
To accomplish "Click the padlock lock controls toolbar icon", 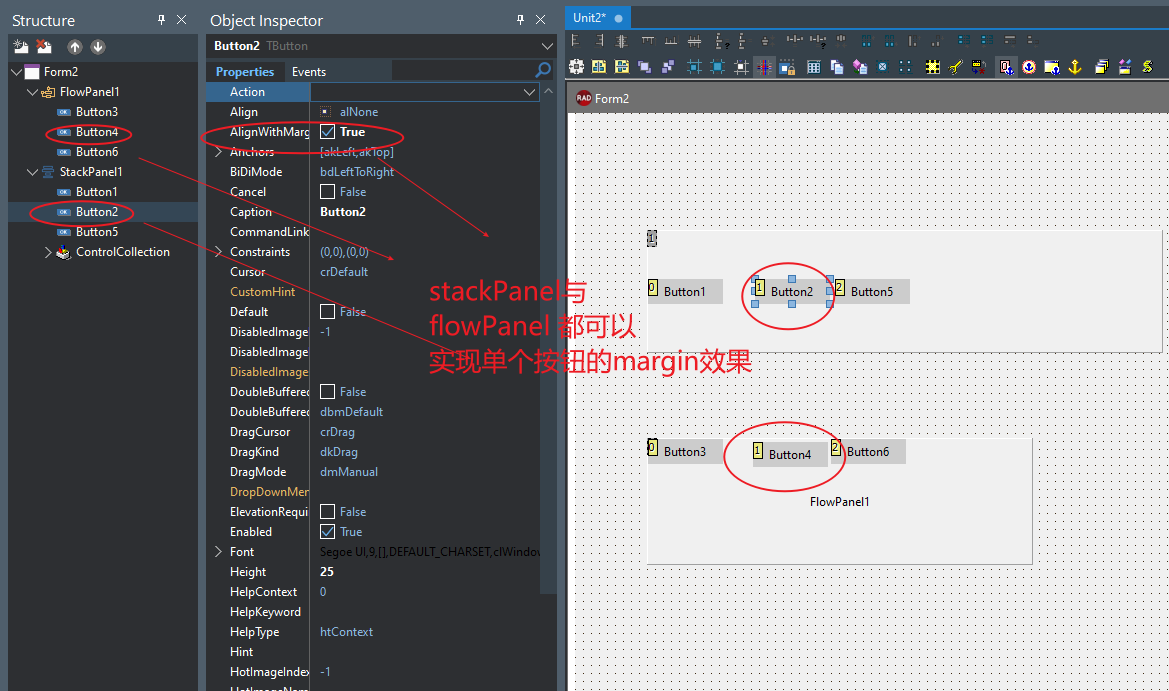I will 788,67.
